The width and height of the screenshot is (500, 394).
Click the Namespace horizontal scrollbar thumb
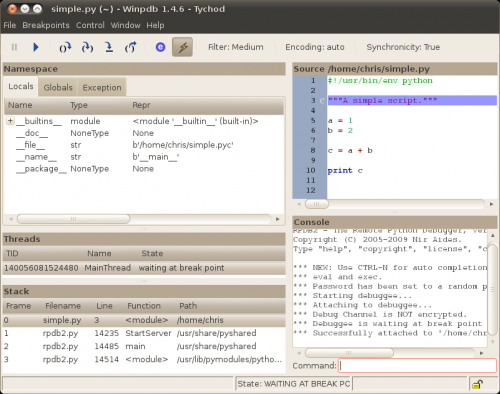(73, 219)
